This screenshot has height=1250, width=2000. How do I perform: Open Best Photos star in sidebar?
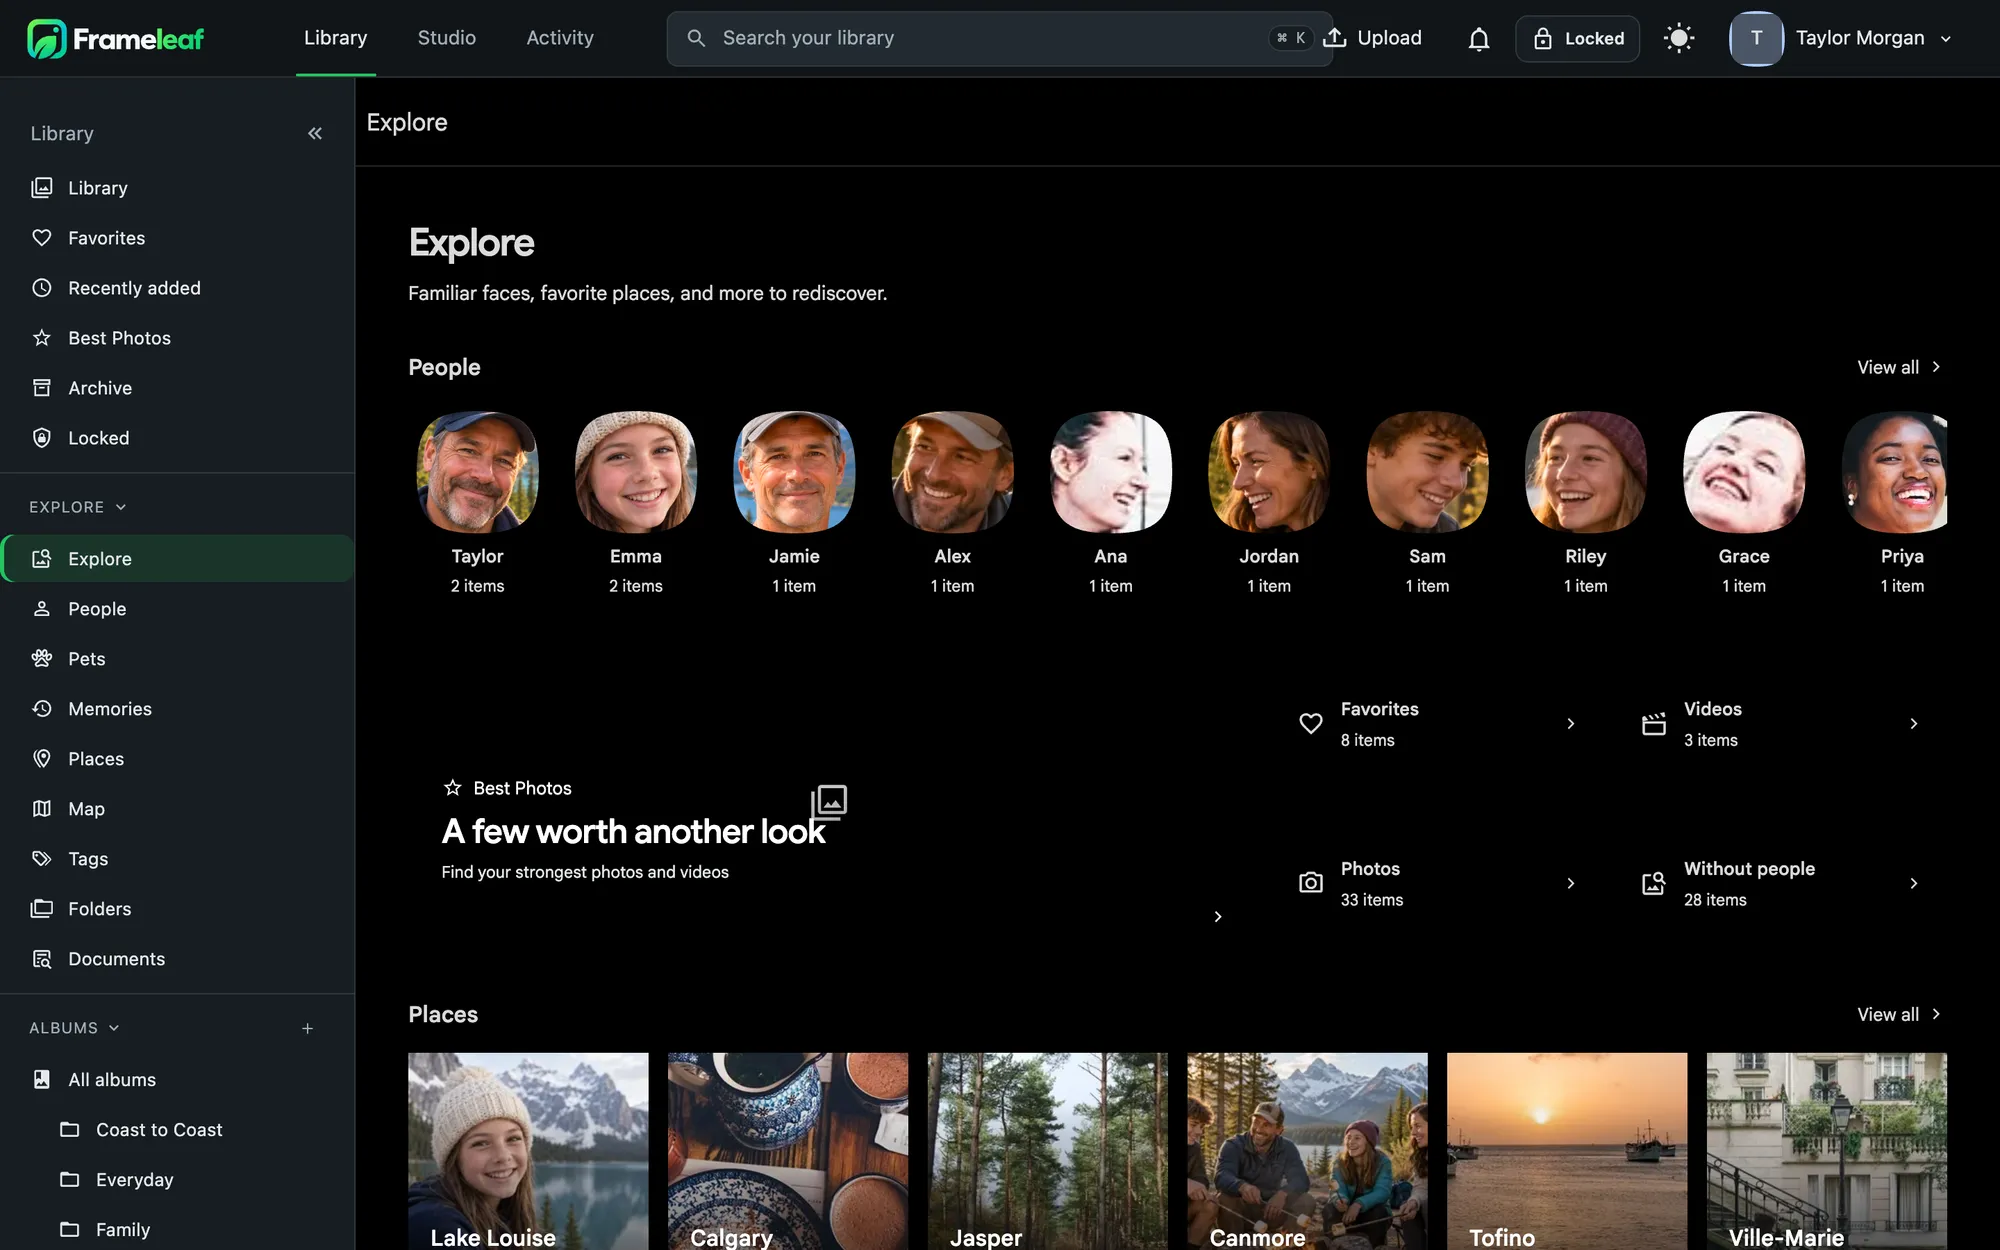point(42,338)
